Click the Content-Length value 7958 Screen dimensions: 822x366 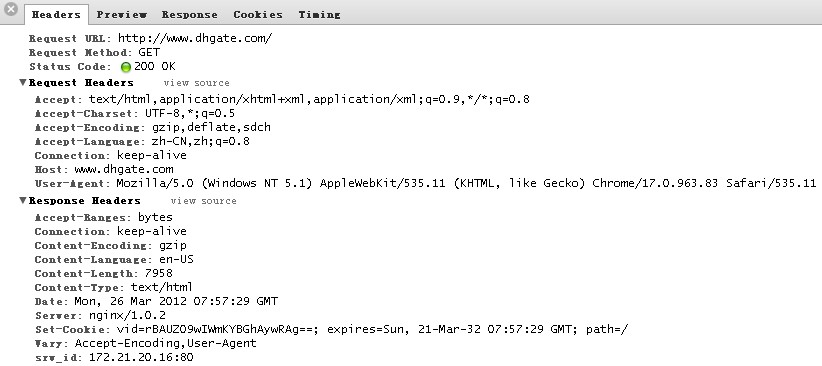pos(159,273)
